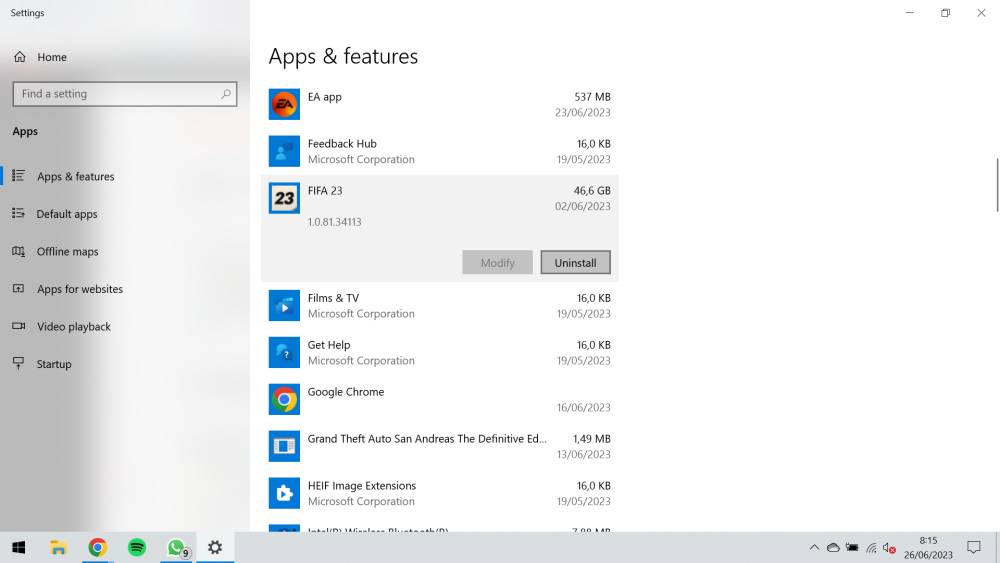
Task: Open the Wi-Fi network tray icon
Action: click(871, 548)
